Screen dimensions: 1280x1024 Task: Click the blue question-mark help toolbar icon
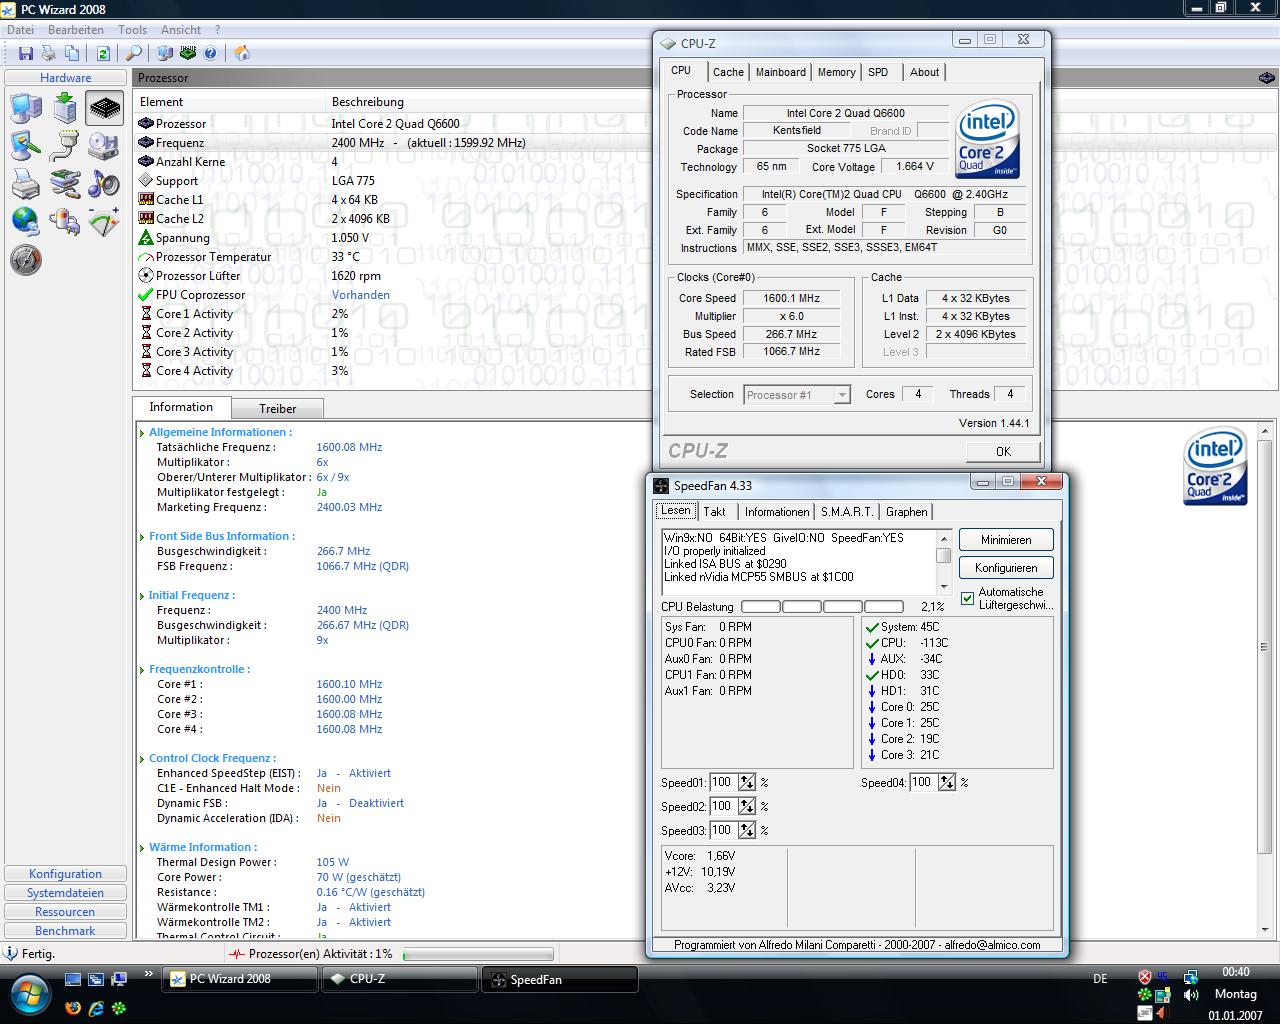[211, 53]
